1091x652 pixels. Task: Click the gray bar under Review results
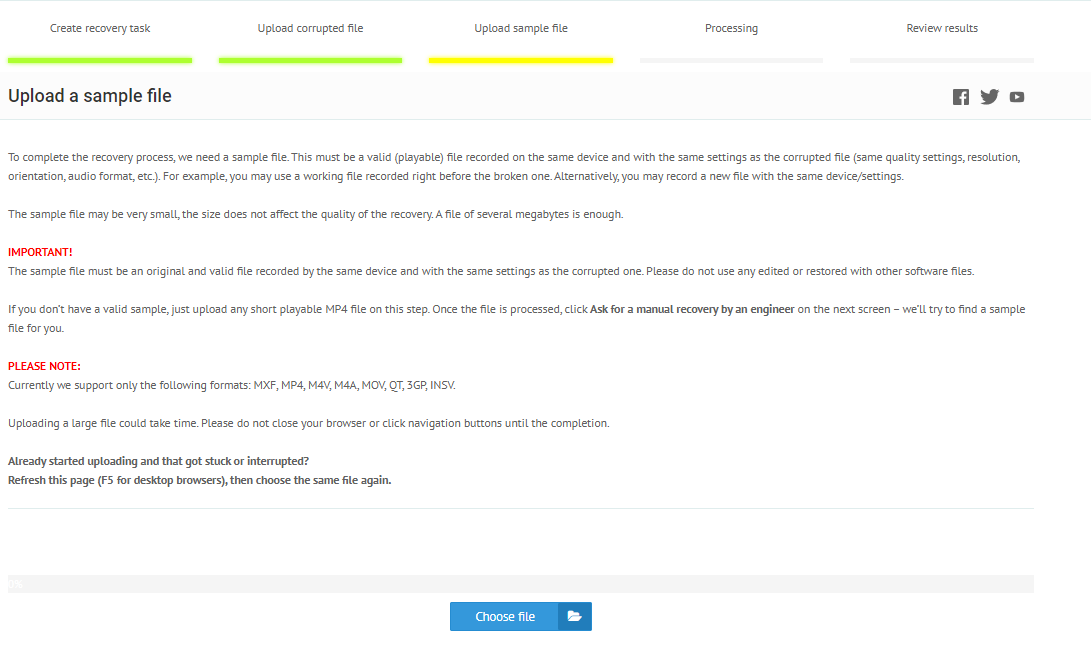[942, 60]
